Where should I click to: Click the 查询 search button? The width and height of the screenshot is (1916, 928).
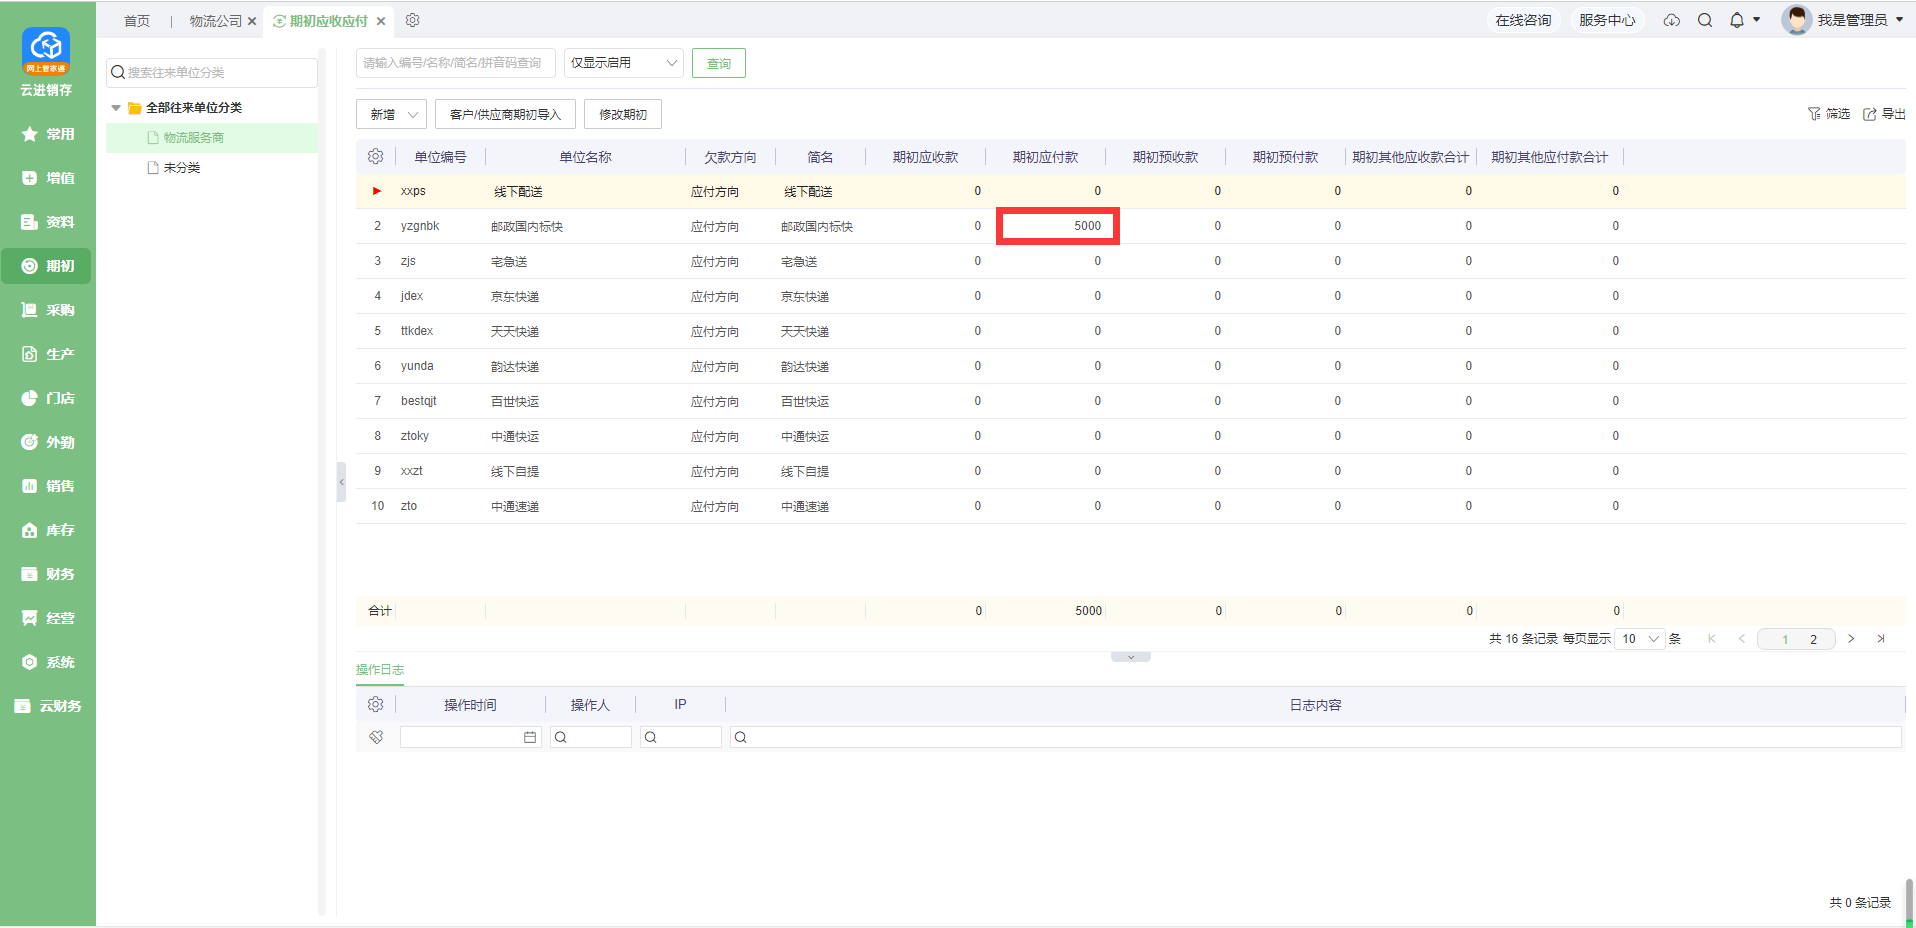point(719,63)
